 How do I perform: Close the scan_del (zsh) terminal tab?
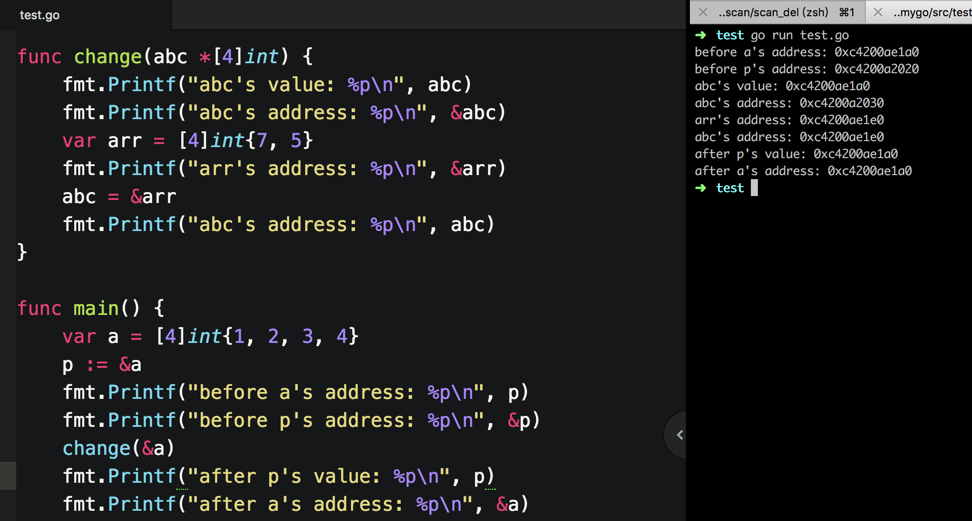pyautogui.click(x=703, y=12)
